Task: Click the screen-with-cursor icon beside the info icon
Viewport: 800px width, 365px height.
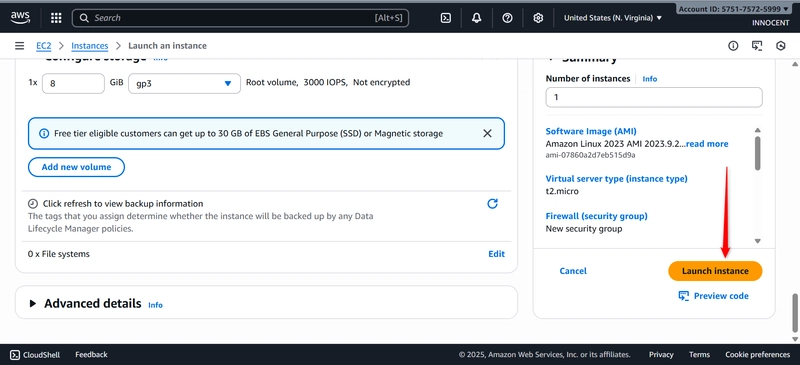Action: 757,46
